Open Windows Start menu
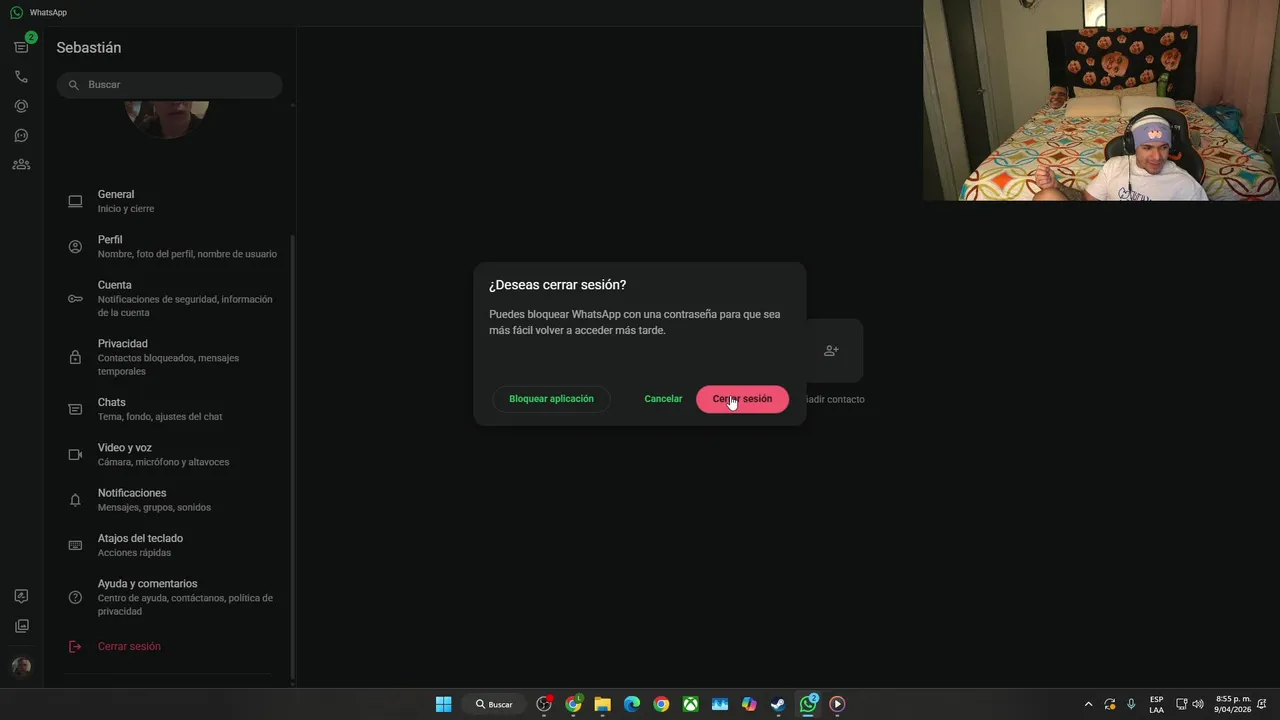This screenshot has height=720, width=1280. point(443,704)
